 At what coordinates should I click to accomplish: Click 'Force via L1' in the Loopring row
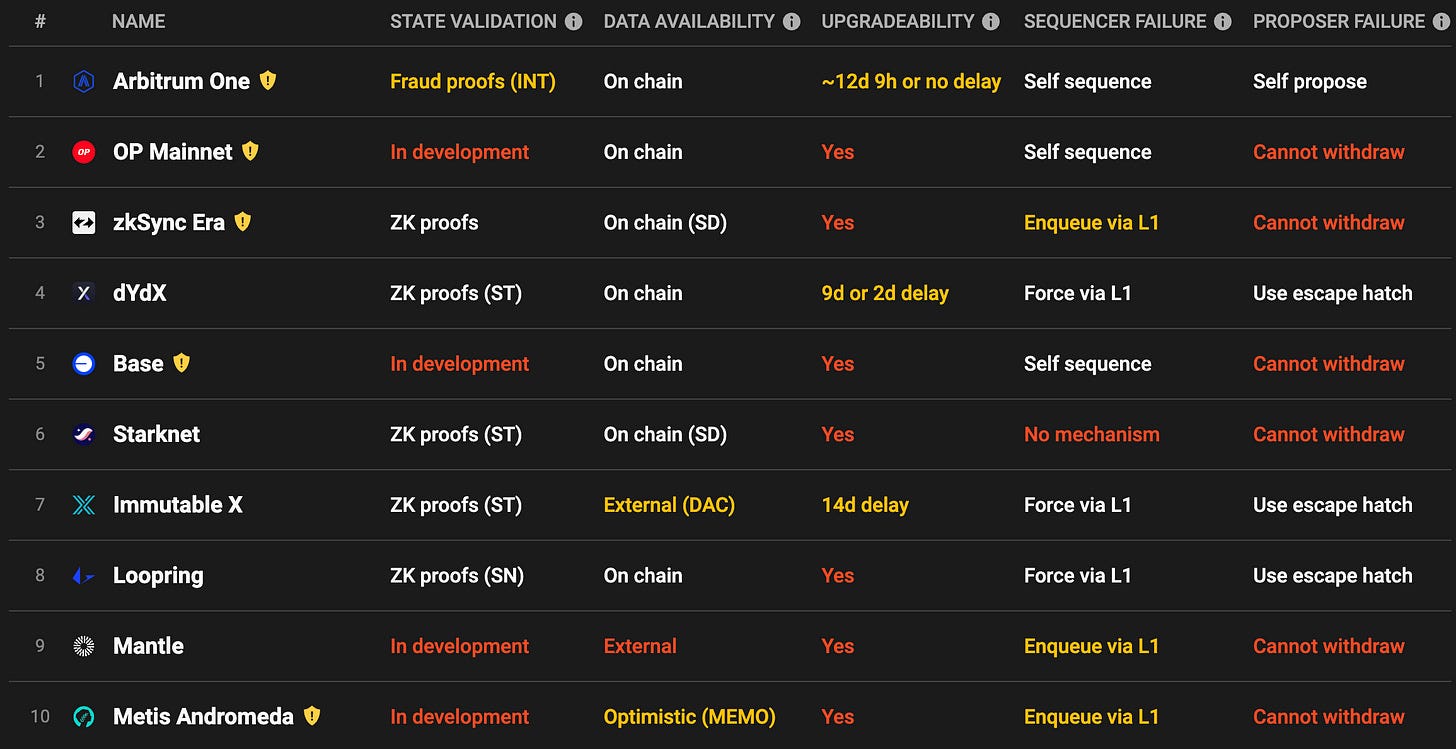coord(1078,576)
